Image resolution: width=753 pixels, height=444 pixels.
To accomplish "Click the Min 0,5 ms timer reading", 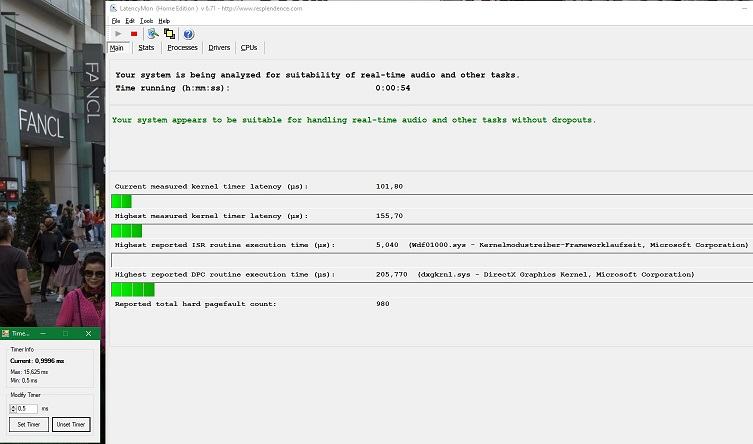I will [x=24, y=381].
